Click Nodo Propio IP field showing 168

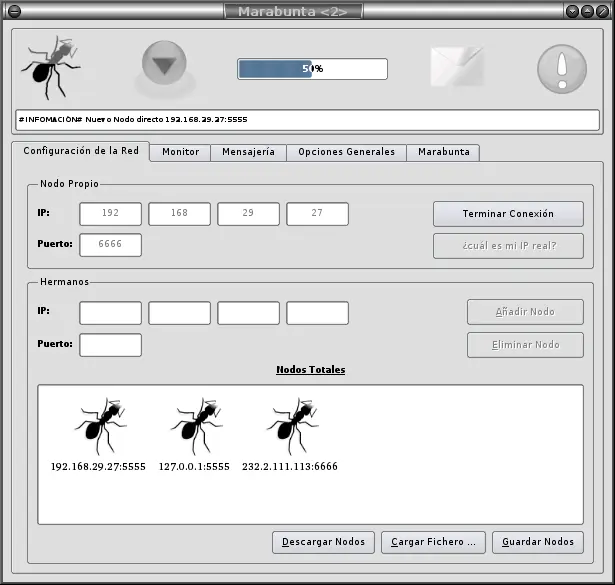click(179, 214)
